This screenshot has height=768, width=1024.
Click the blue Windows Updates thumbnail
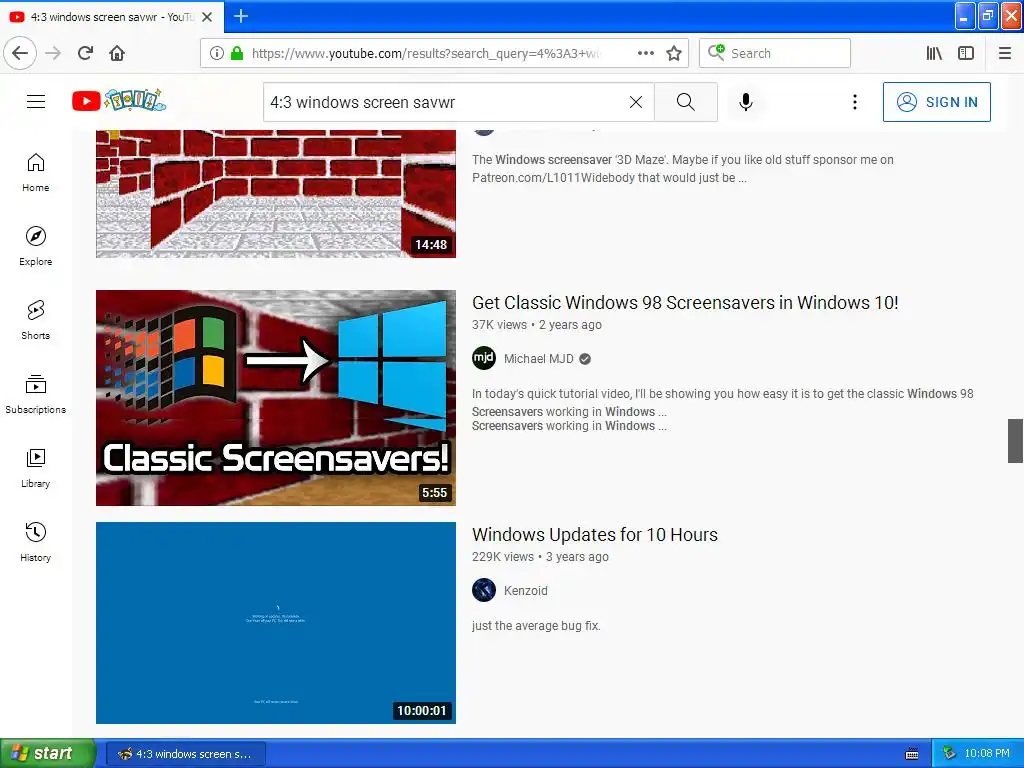click(x=276, y=622)
